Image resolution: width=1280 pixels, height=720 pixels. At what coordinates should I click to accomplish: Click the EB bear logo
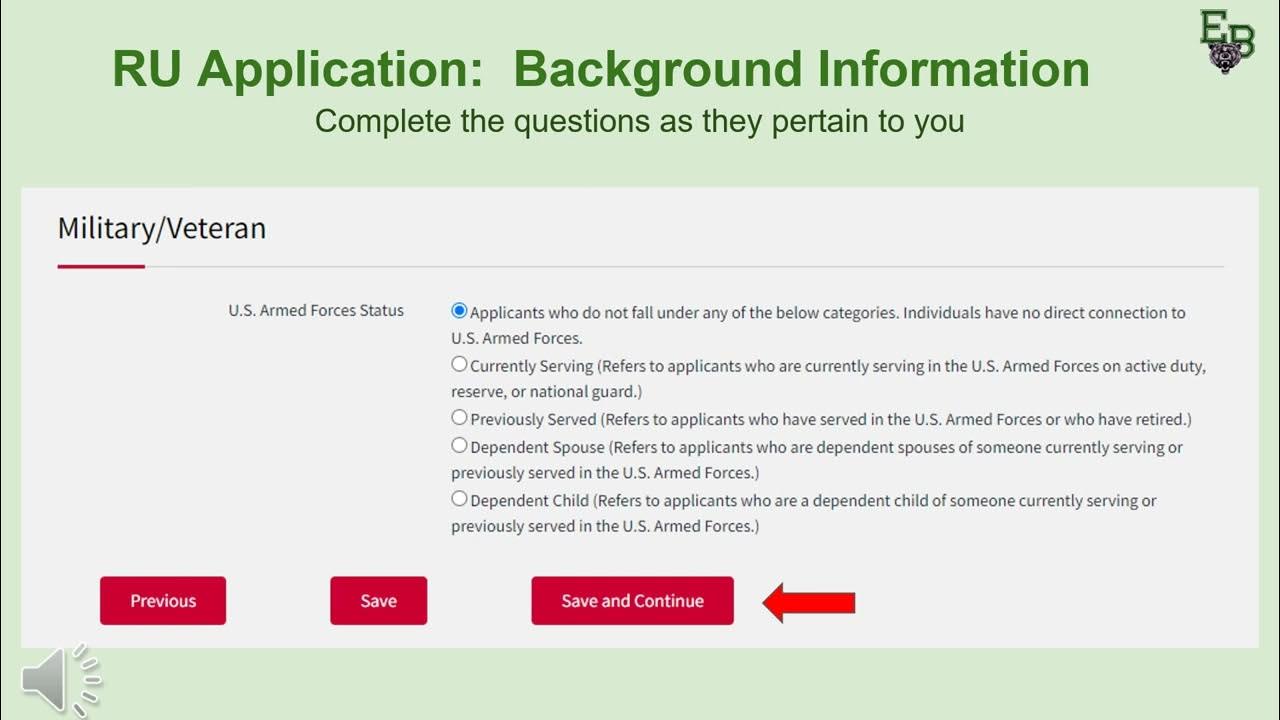1227,42
